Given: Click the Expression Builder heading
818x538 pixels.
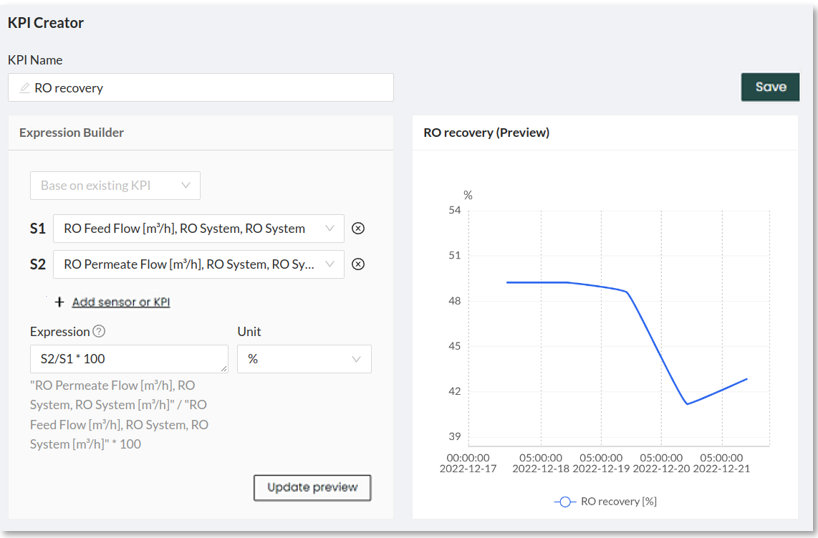Looking at the screenshot, I should click(x=71, y=132).
